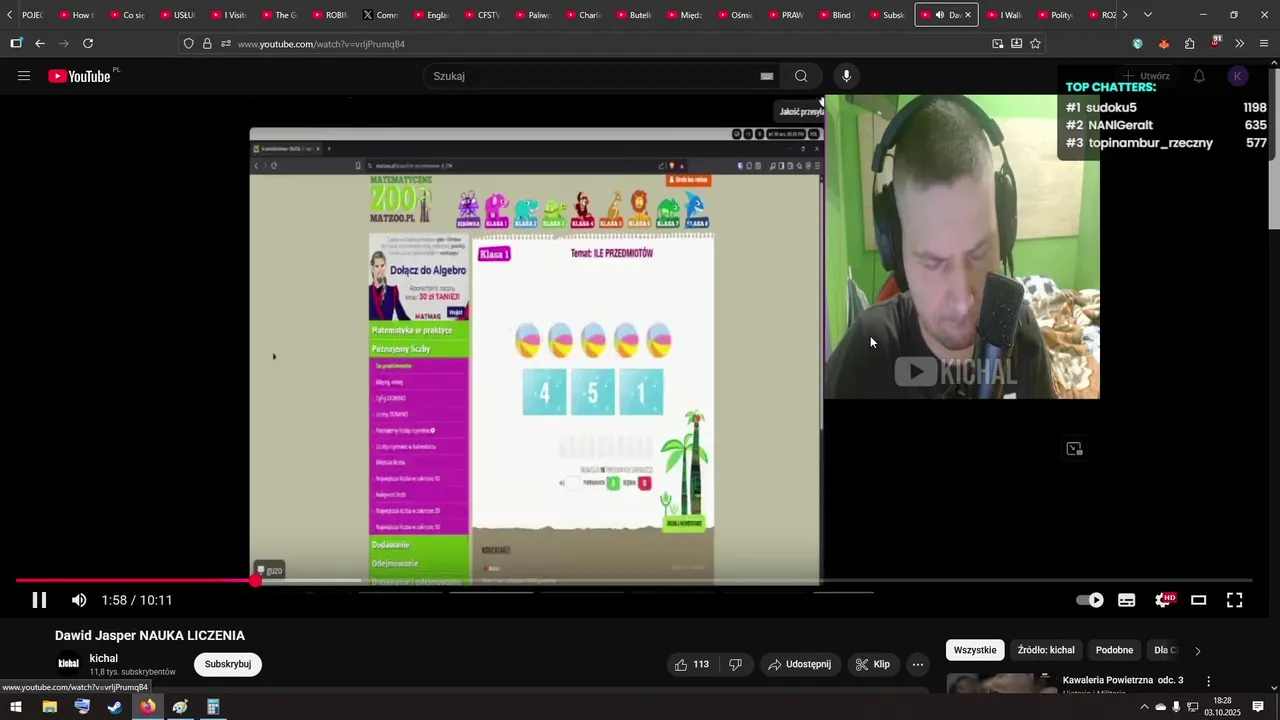Open more actions three-dot menu
Screen dimensions: 1280x720
(x=918, y=664)
